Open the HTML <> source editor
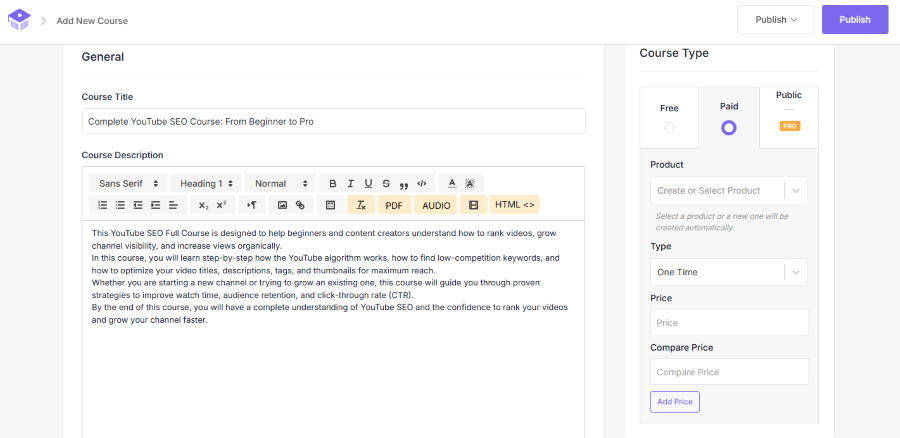Image resolution: width=900 pixels, height=438 pixels. coord(515,204)
